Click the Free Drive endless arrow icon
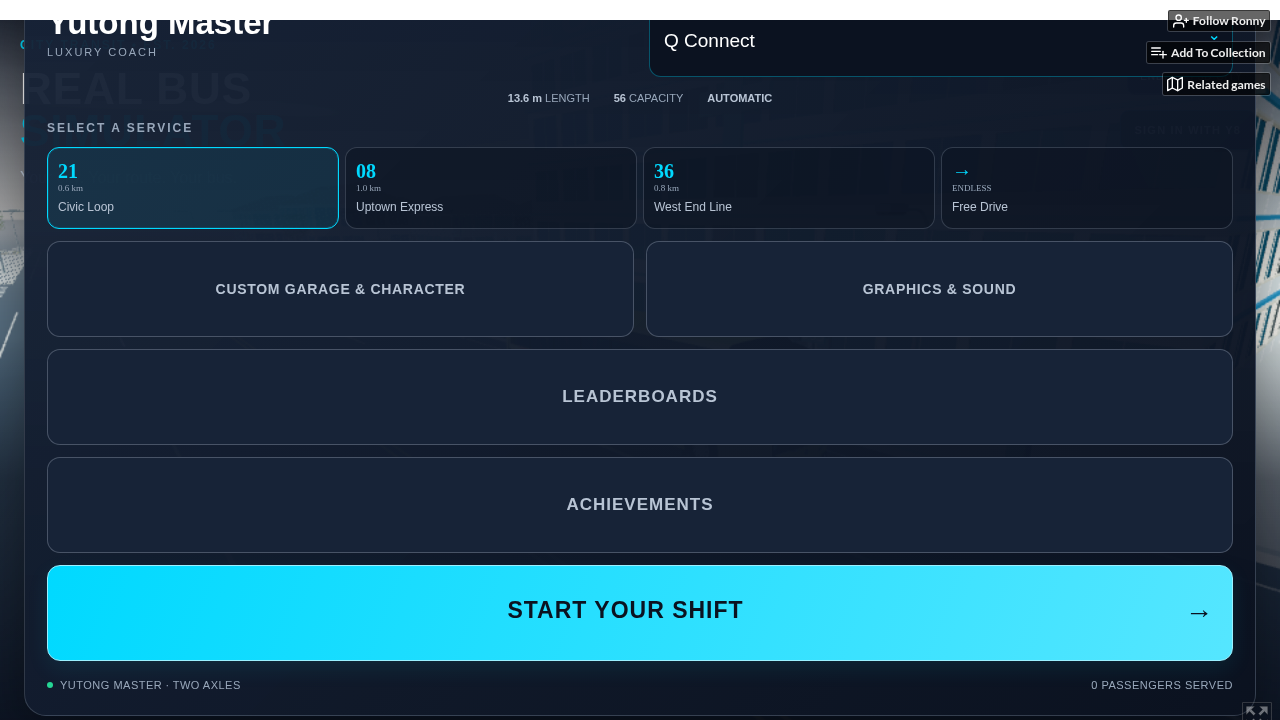 [961, 171]
